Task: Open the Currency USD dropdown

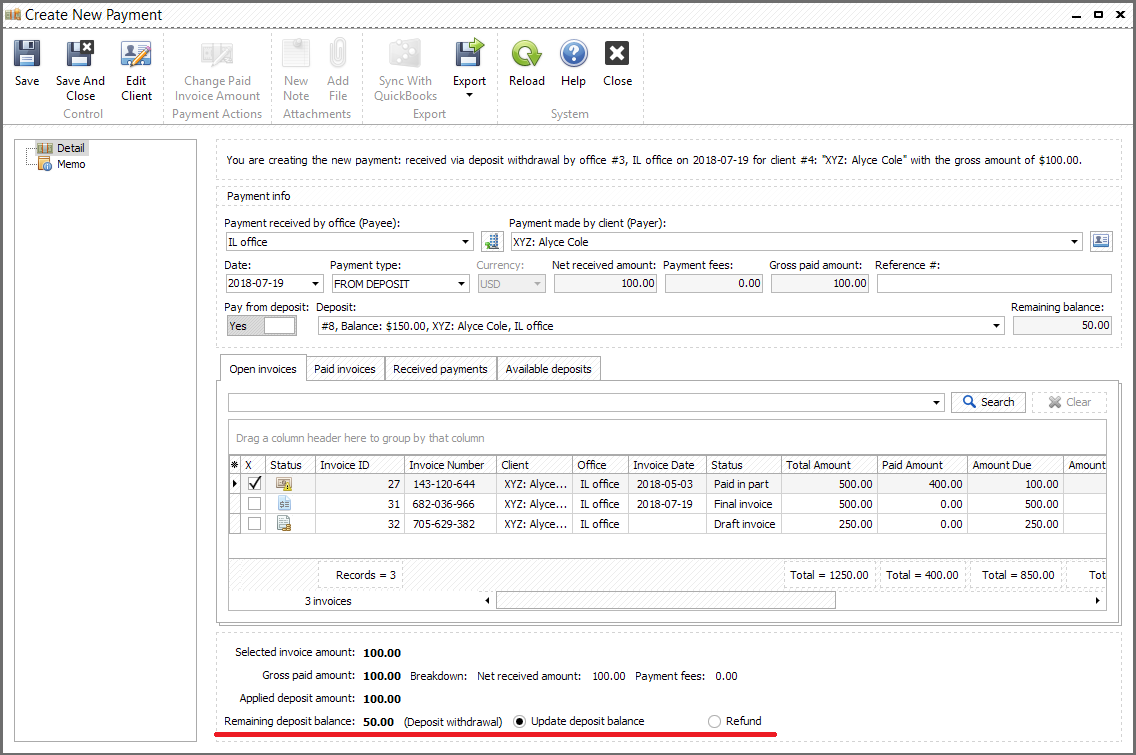Action: click(538, 284)
